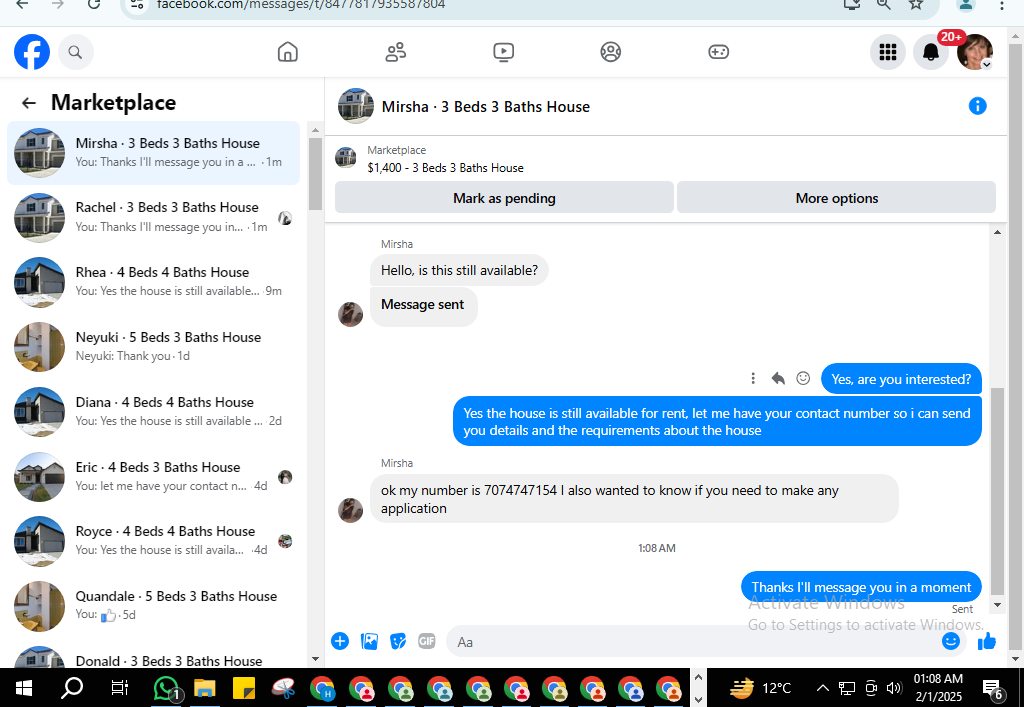Open the Groups icon in top navigation
Screen dimensions: 1024x707
611,52
